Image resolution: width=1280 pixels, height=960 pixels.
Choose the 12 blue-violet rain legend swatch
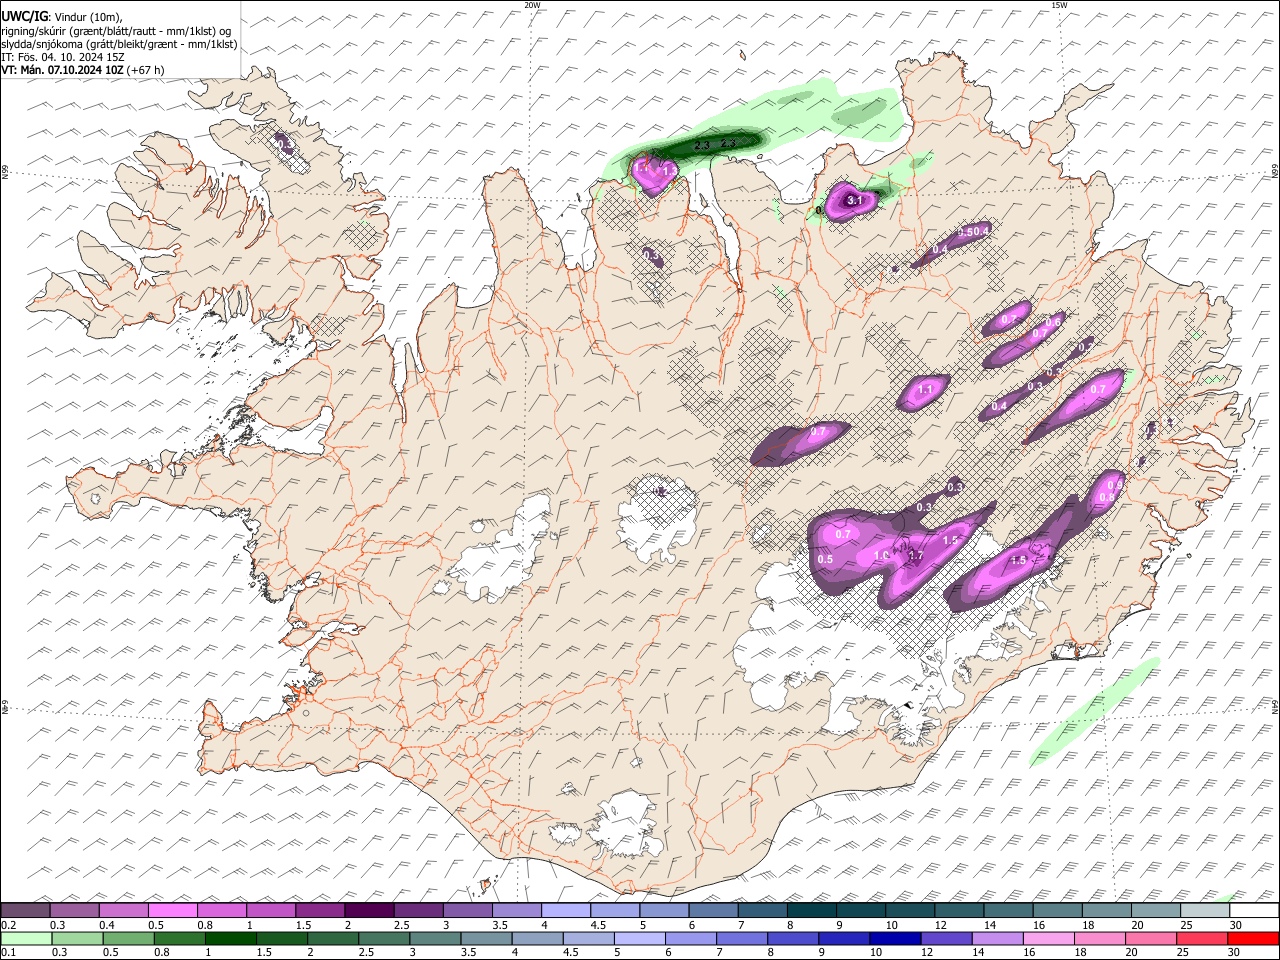pyautogui.click(x=947, y=939)
